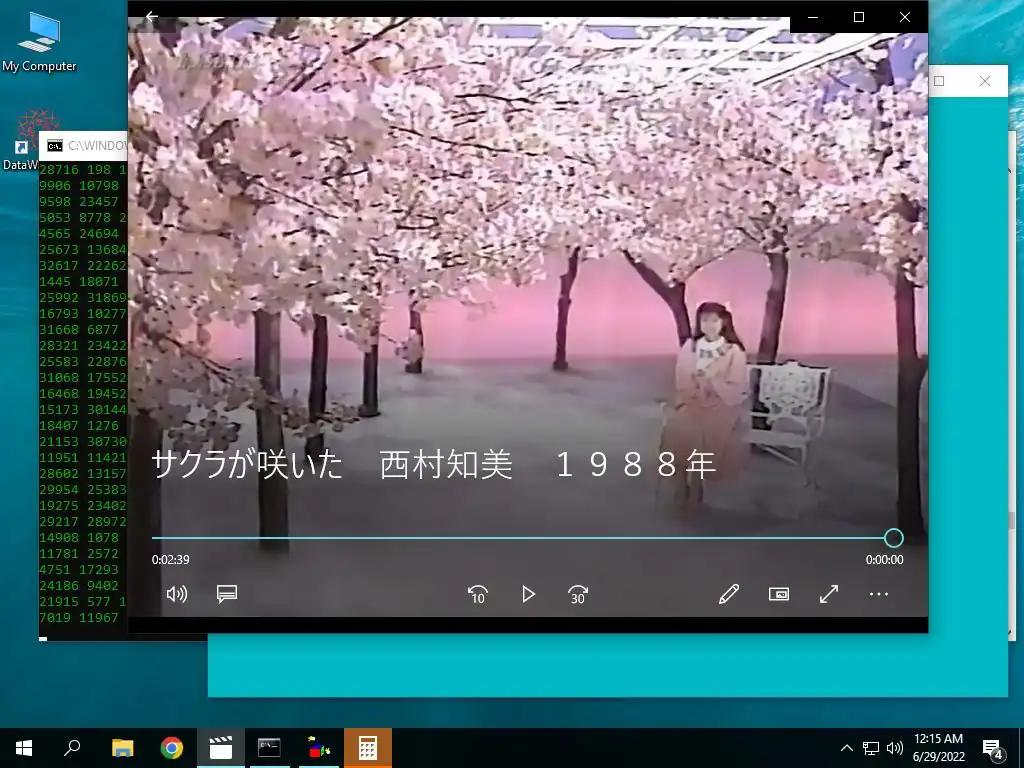Click the video seek bar handle

click(x=893, y=538)
